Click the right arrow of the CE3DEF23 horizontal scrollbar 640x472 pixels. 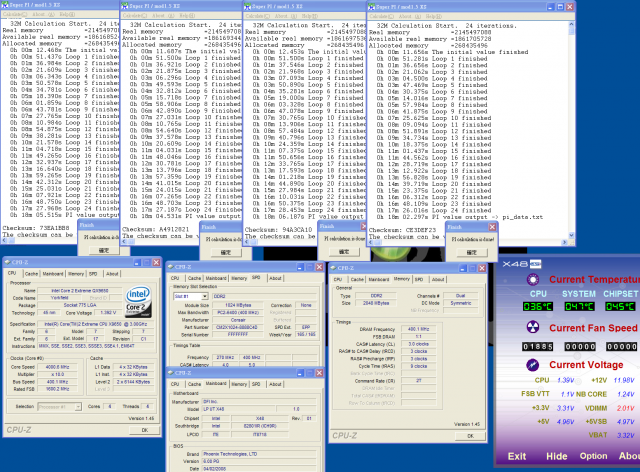(564, 243)
